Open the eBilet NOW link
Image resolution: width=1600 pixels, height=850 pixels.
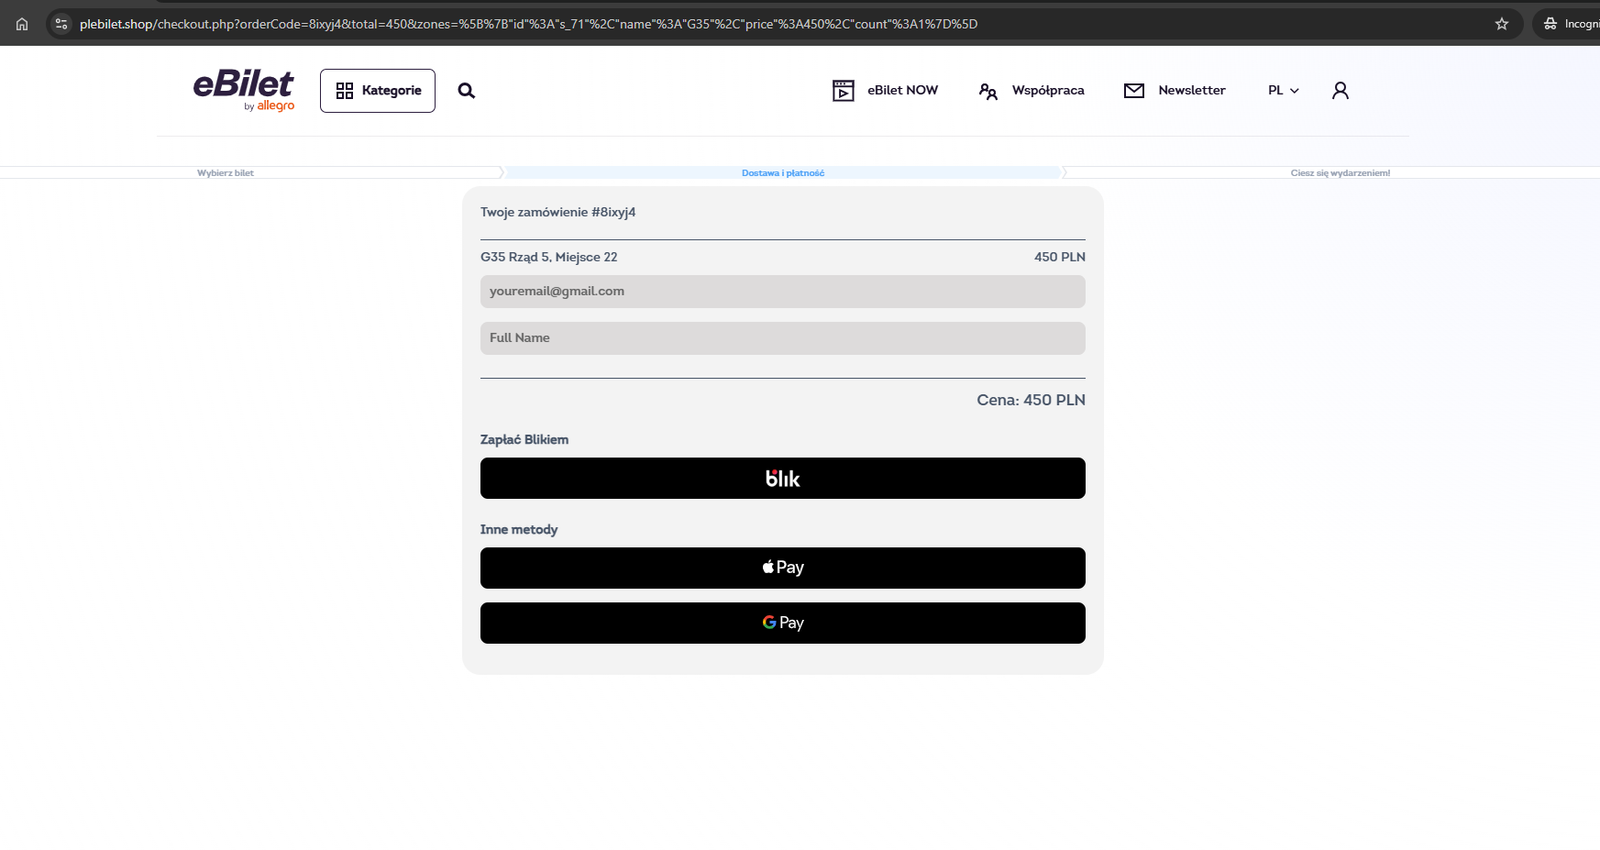(x=902, y=90)
